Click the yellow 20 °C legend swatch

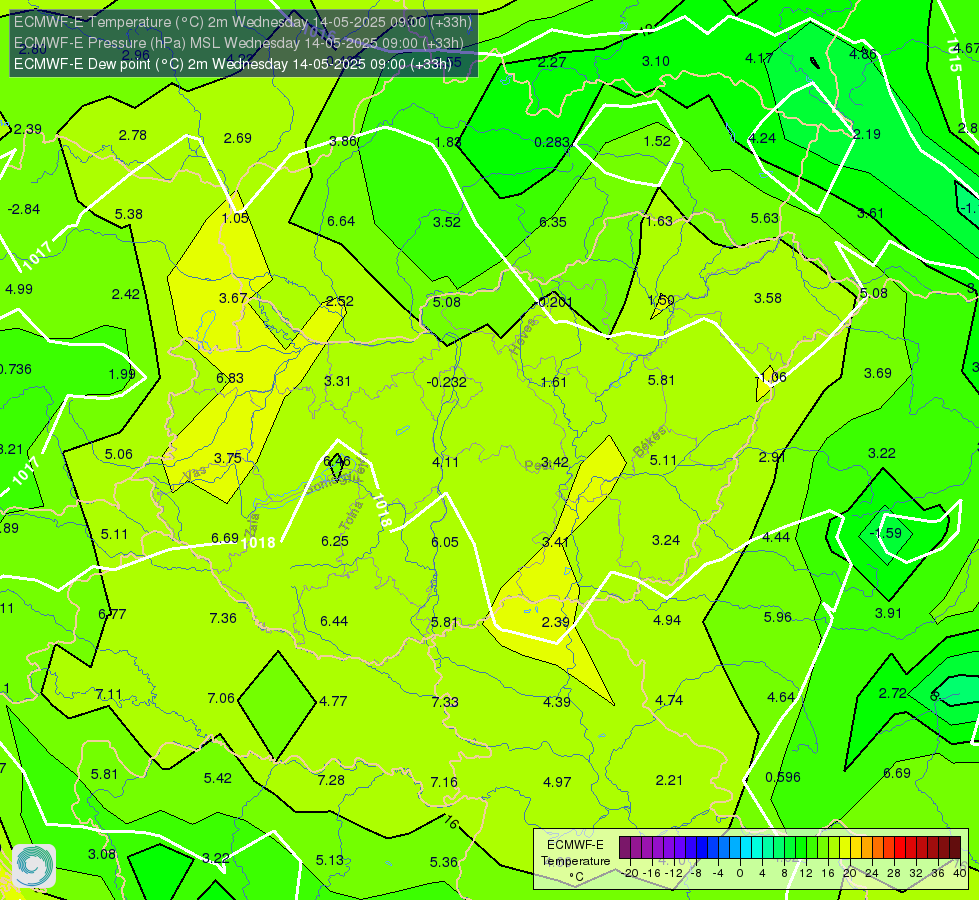coord(845,848)
